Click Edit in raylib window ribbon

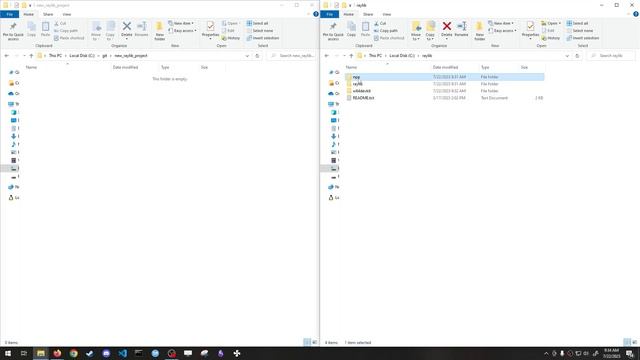click(x=548, y=31)
